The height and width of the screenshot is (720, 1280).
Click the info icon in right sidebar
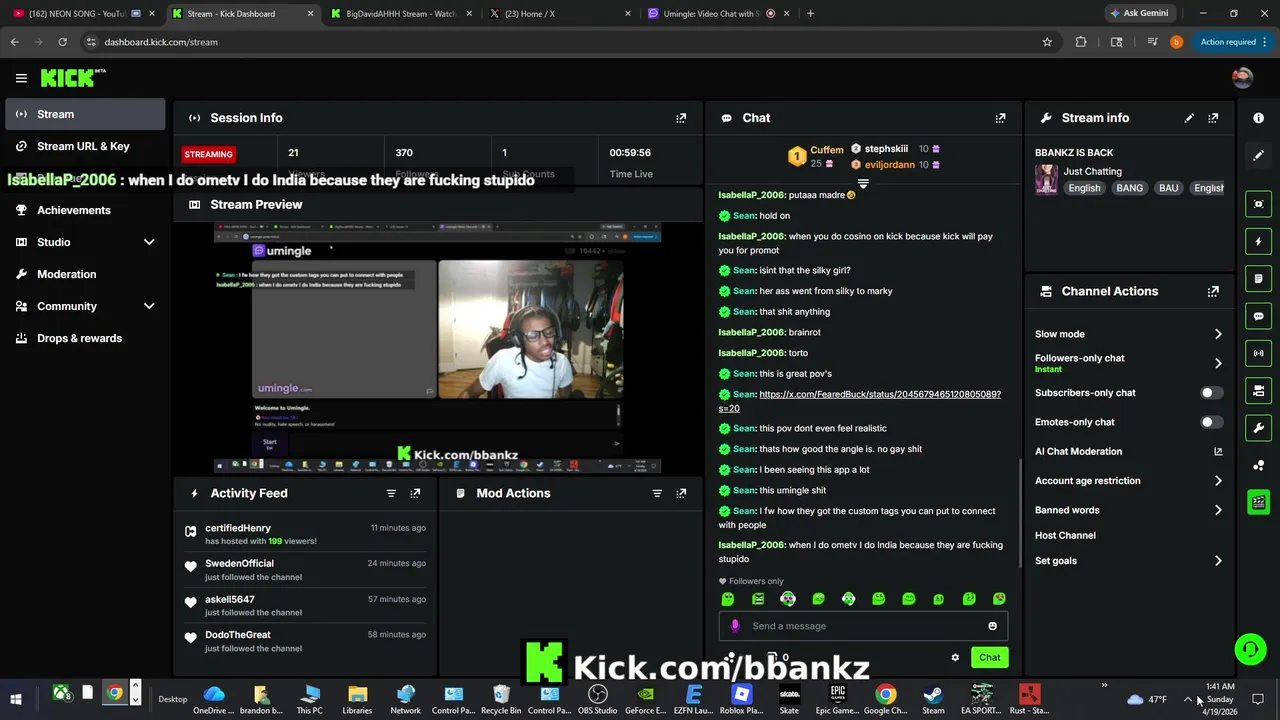[x=1259, y=118]
